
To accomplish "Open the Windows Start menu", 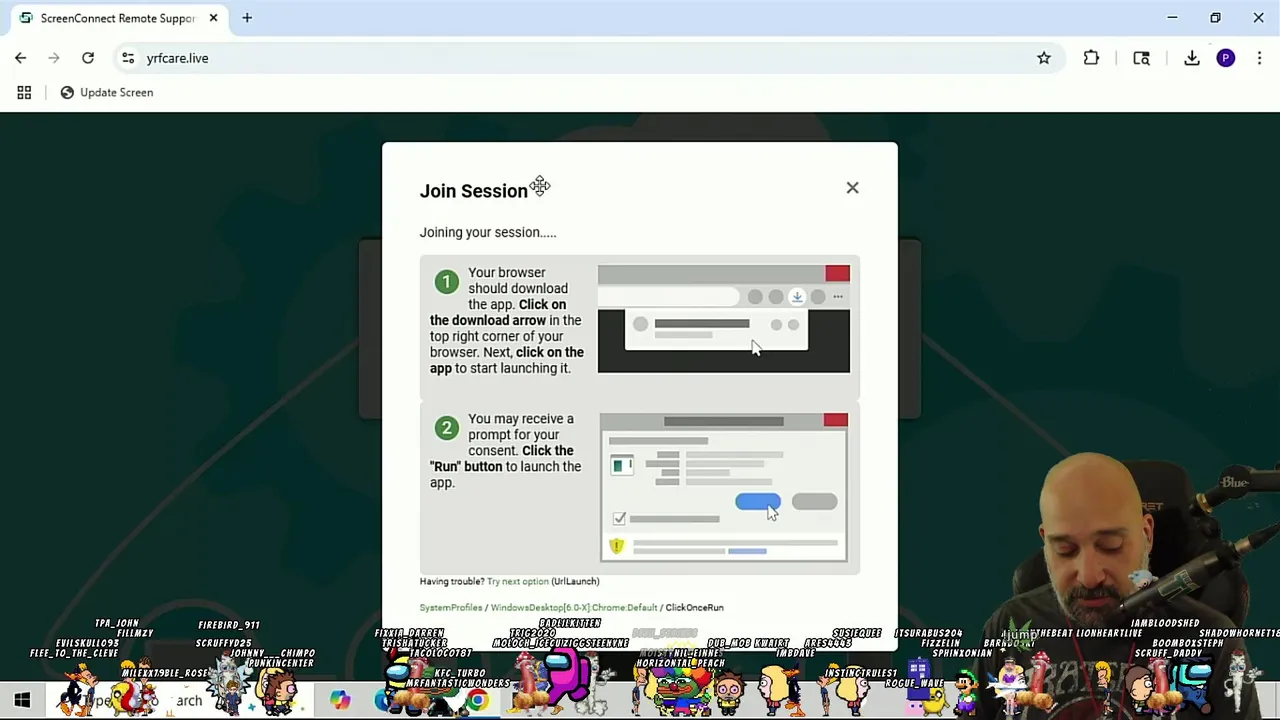I will click(22, 700).
